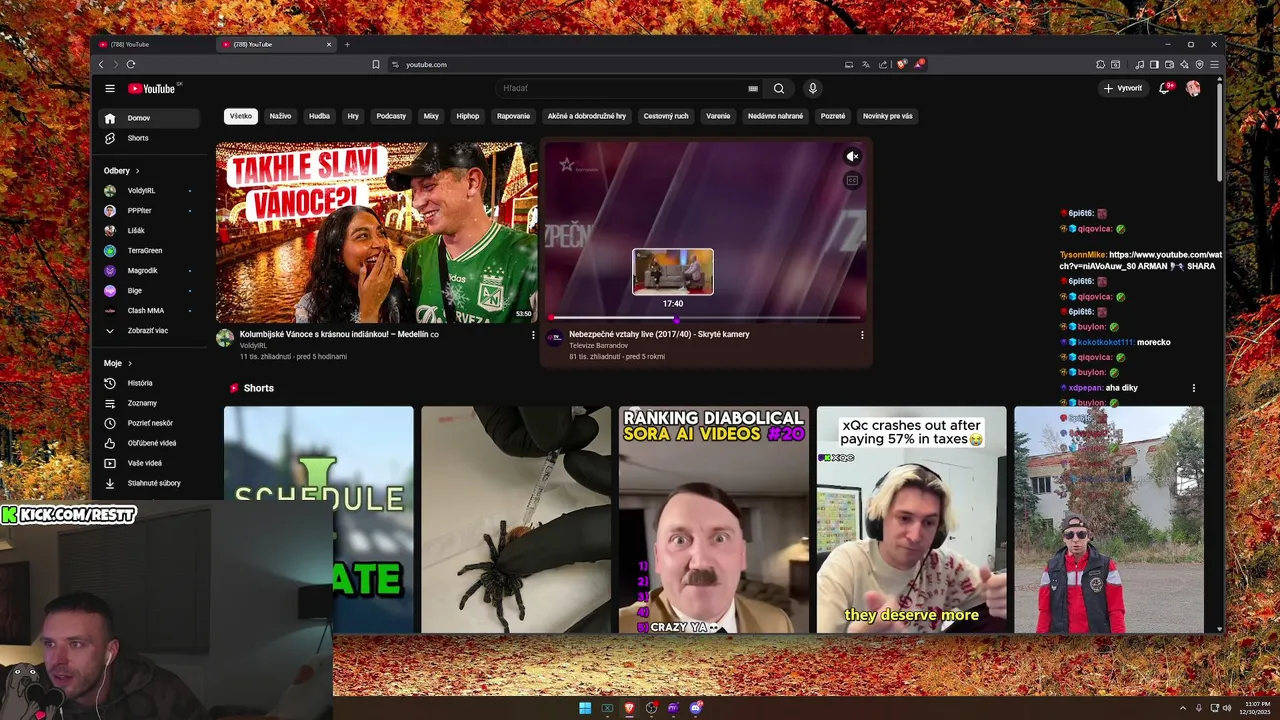
Task: Open the media control music note icon
Action: (x=1139, y=64)
